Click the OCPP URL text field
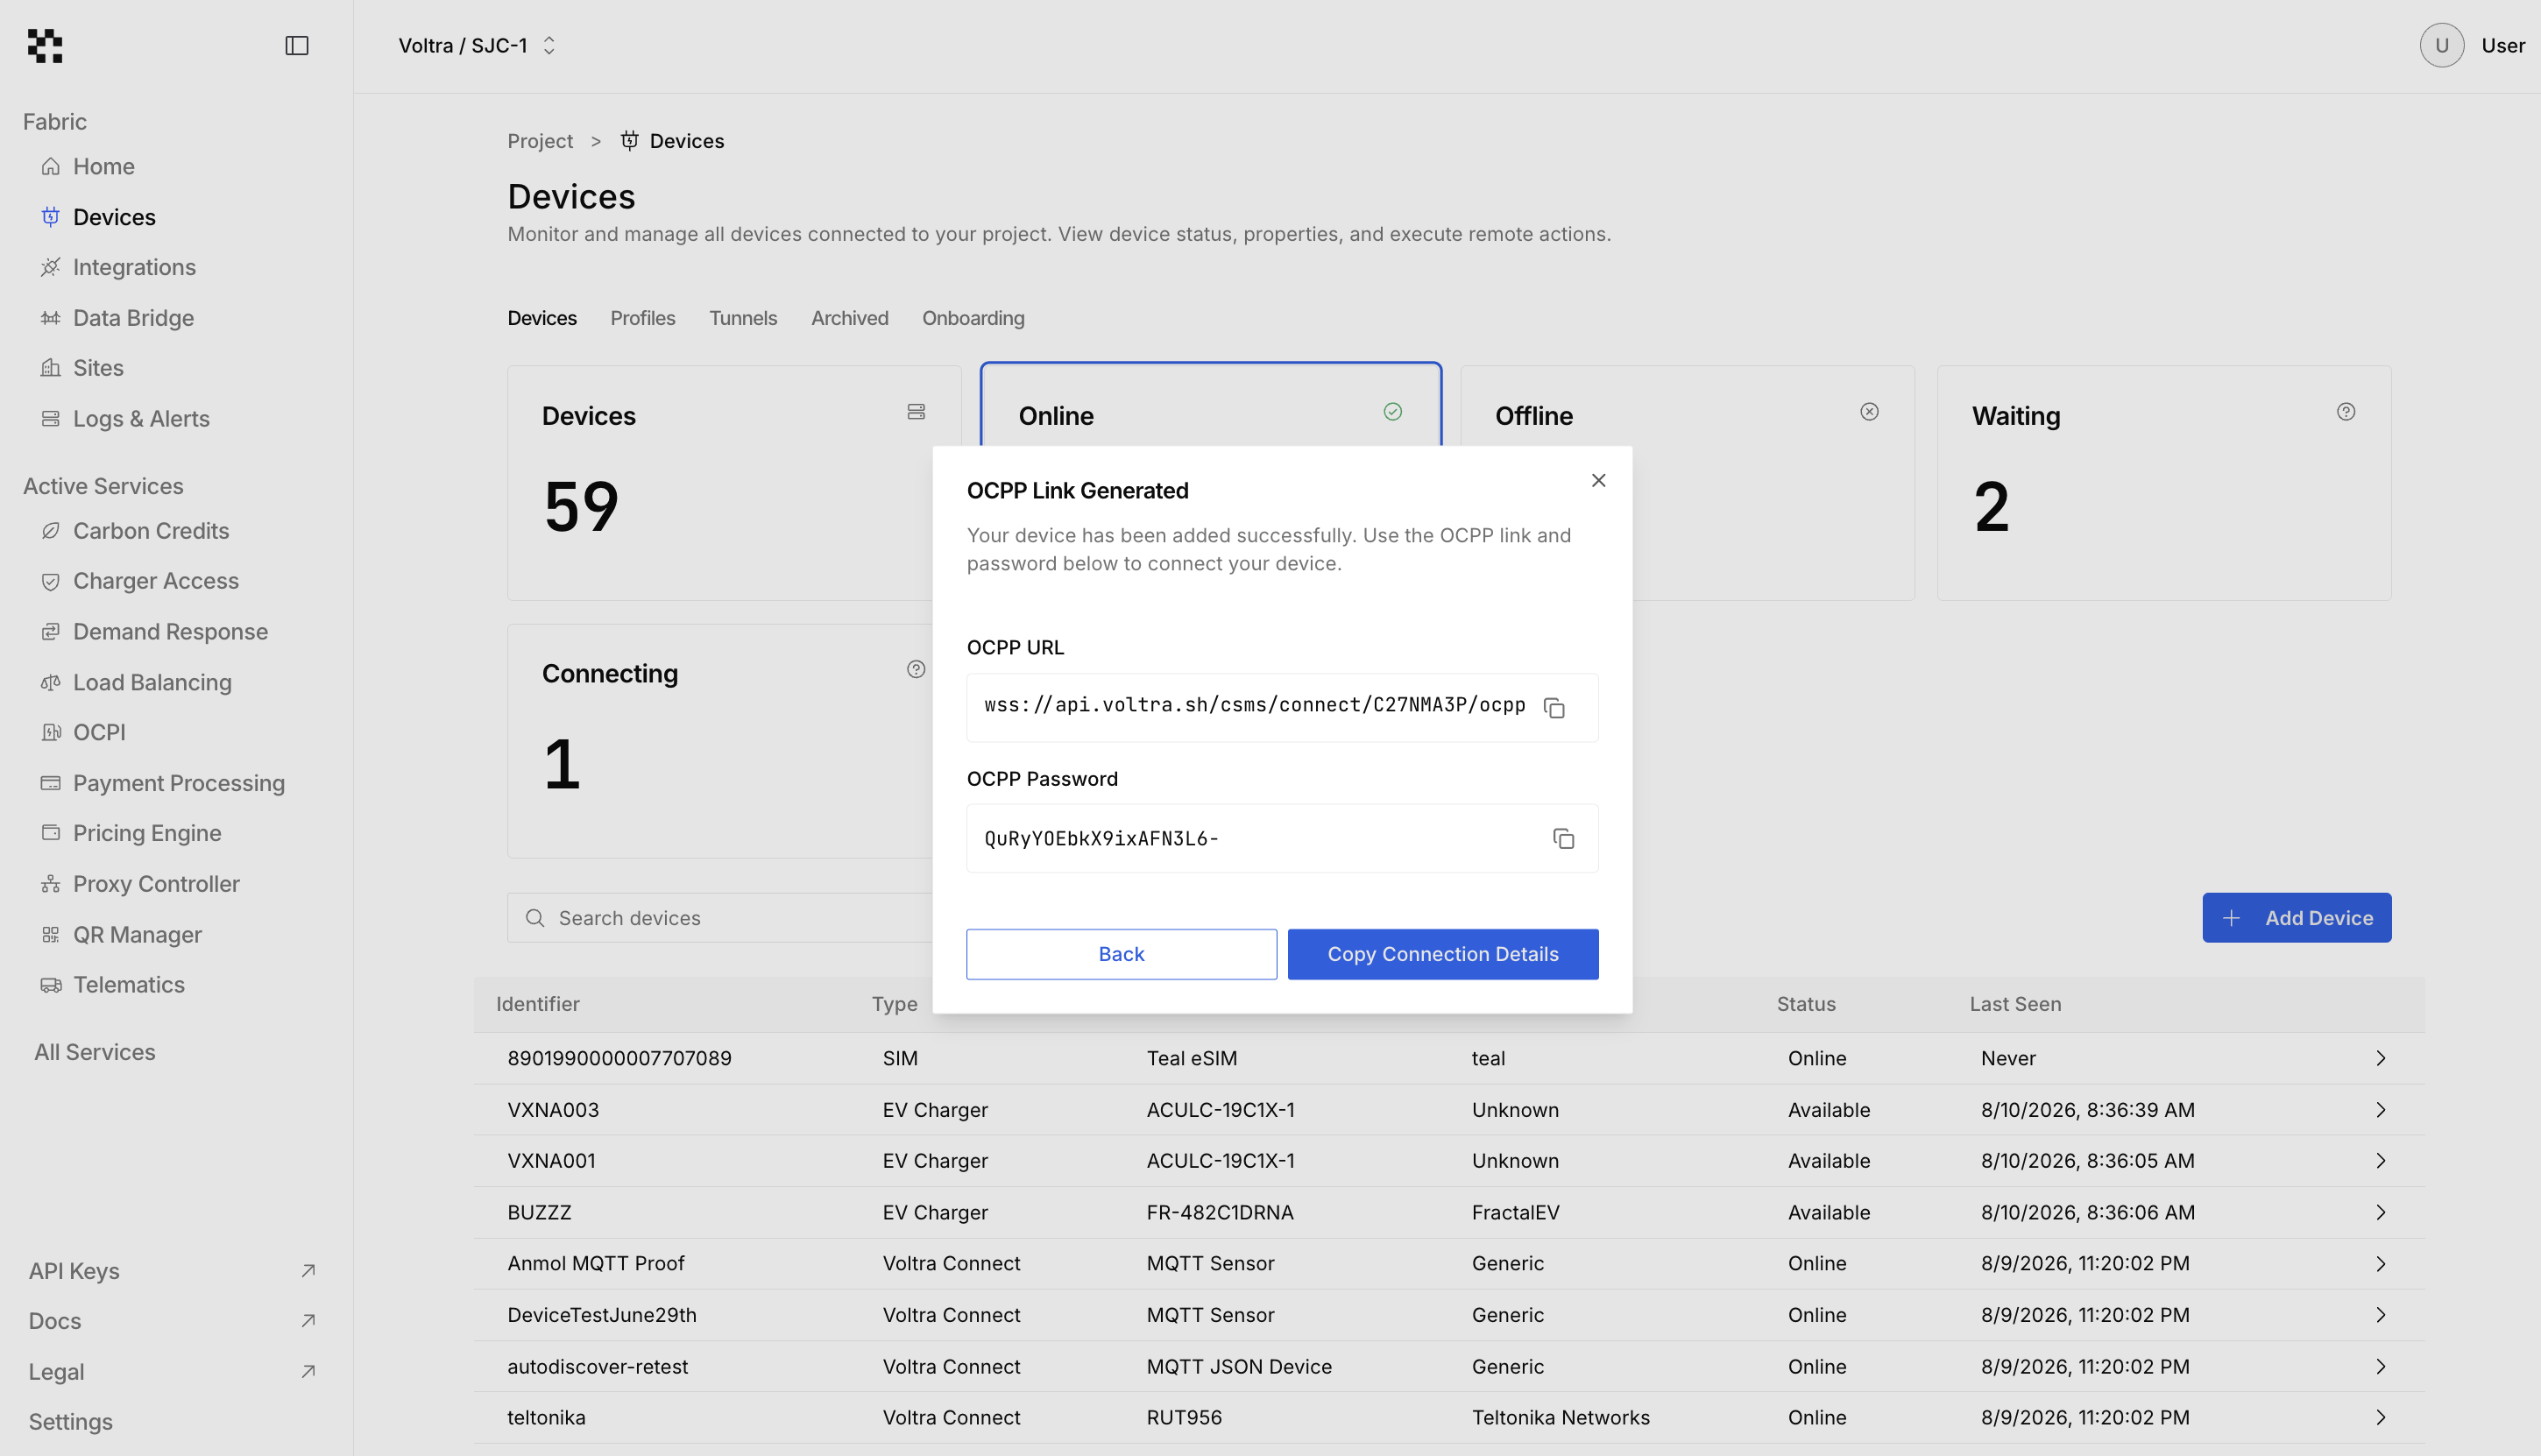 [1282, 708]
